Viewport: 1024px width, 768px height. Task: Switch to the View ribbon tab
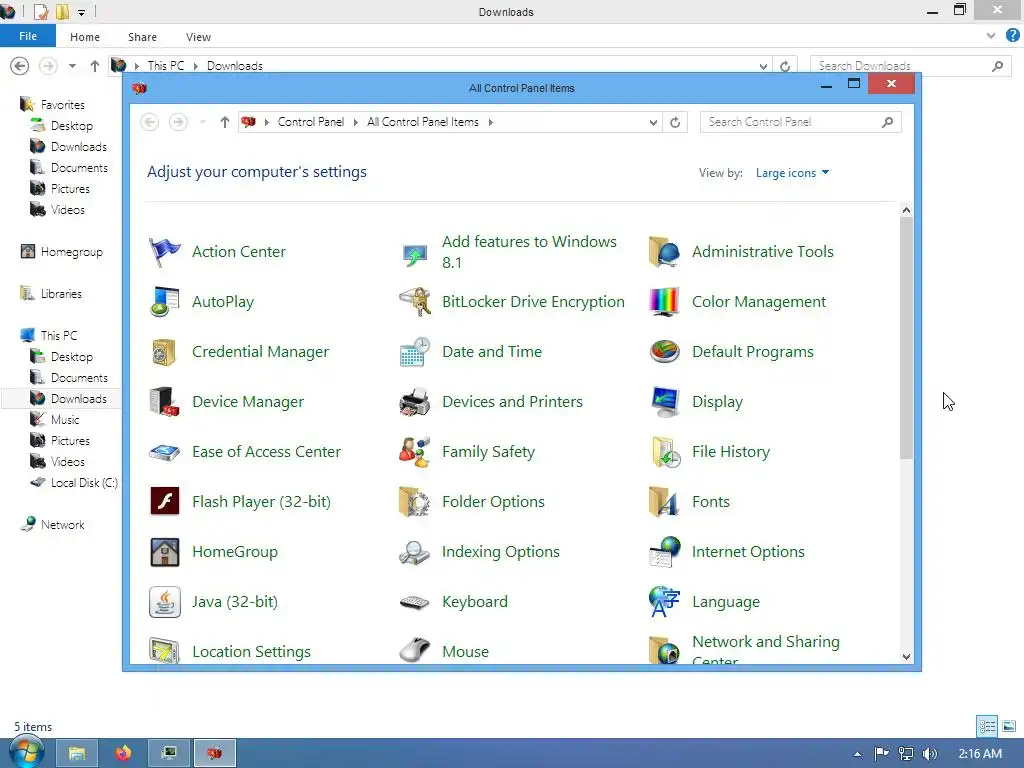point(198,37)
